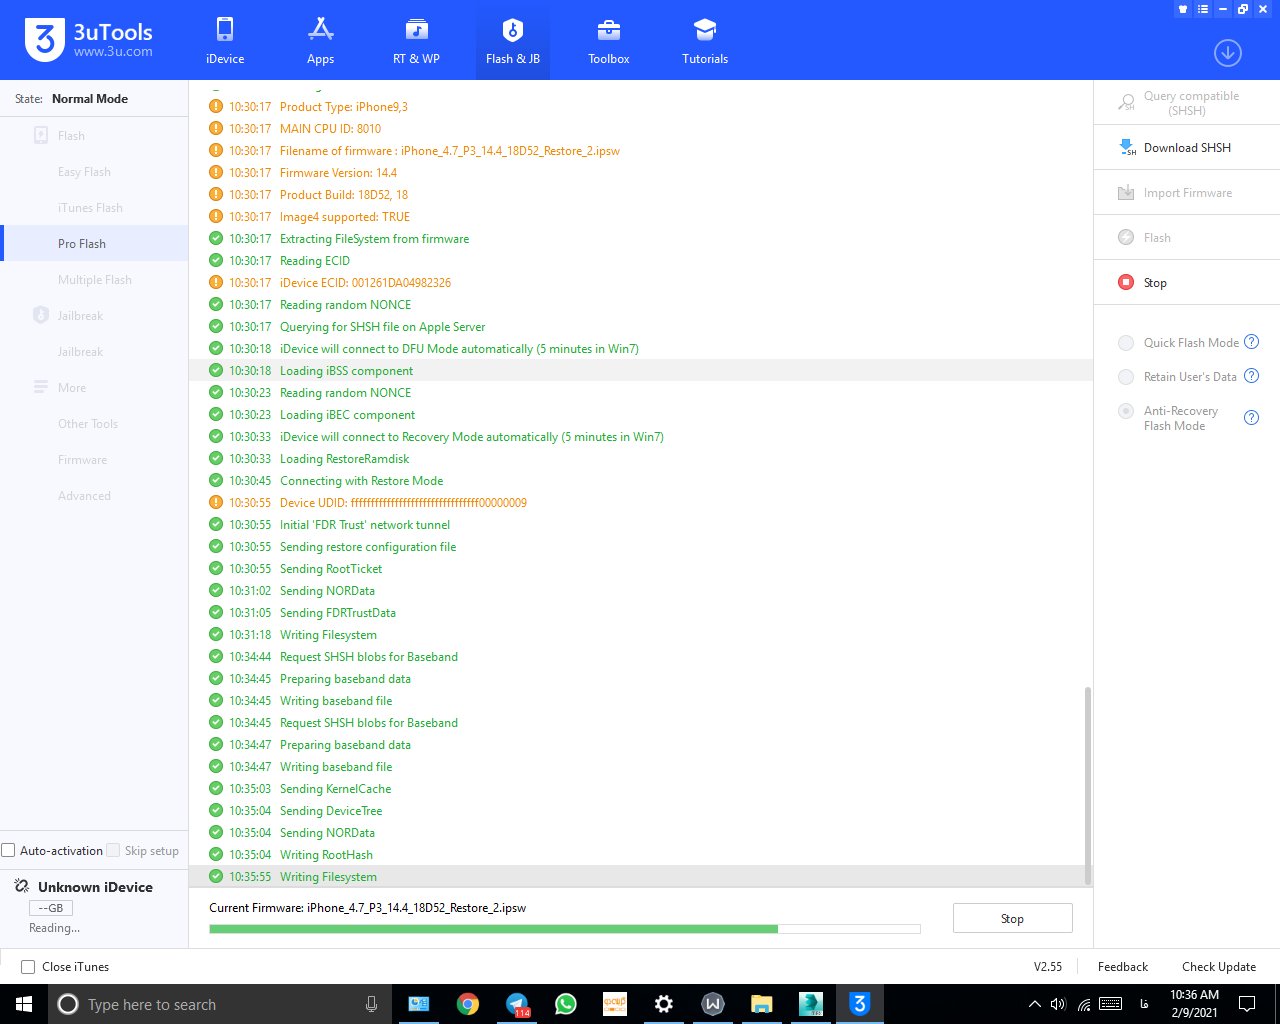Click help icon beside Quick Flash Mode
This screenshot has width=1280, height=1024.
click(1251, 342)
